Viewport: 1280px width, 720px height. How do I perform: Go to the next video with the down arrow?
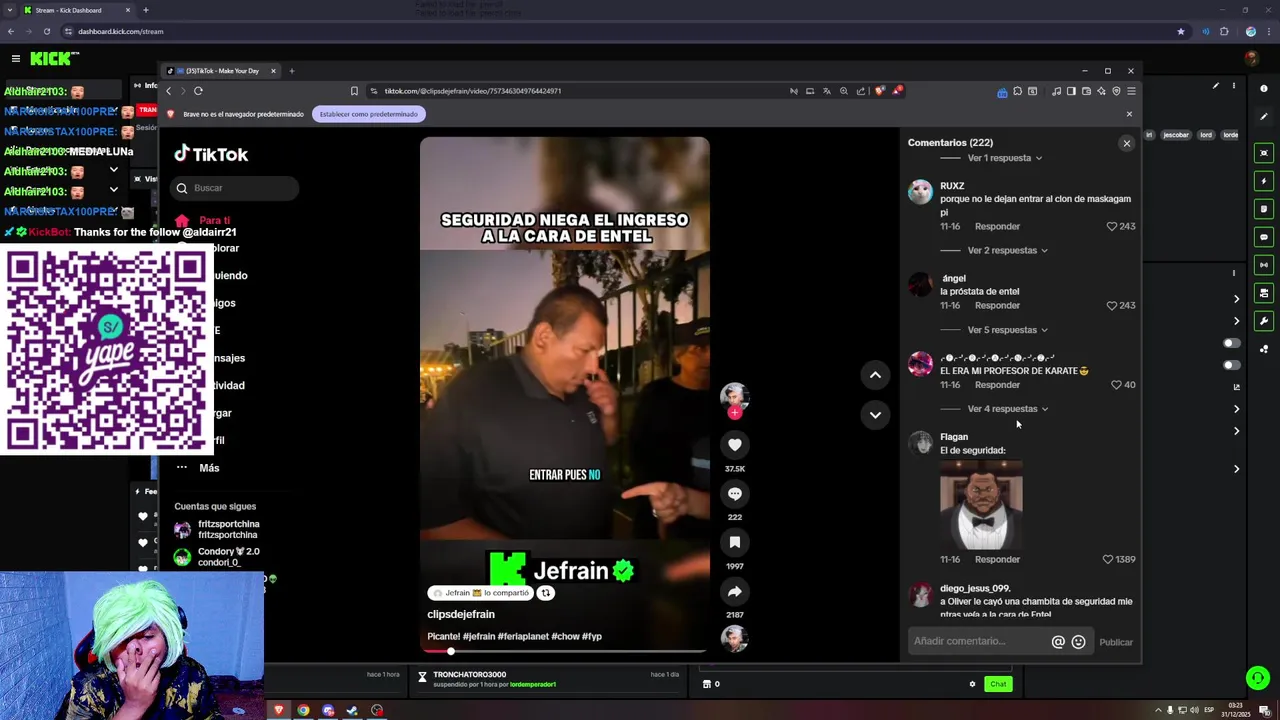(x=875, y=415)
